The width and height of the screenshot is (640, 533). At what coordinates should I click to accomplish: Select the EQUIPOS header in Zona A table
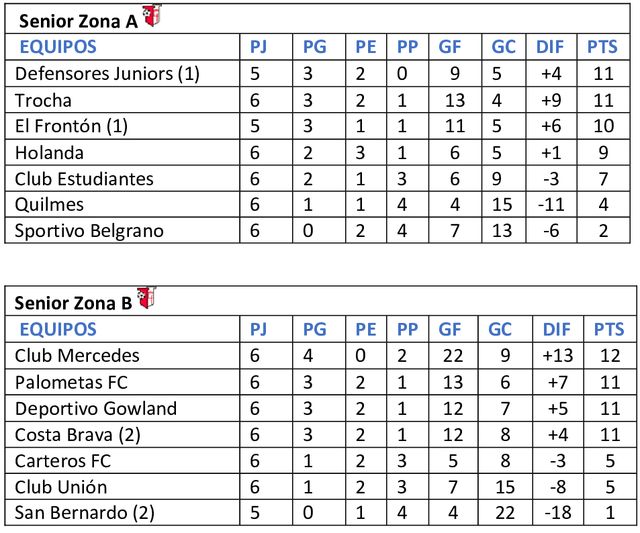(x=58, y=47)
